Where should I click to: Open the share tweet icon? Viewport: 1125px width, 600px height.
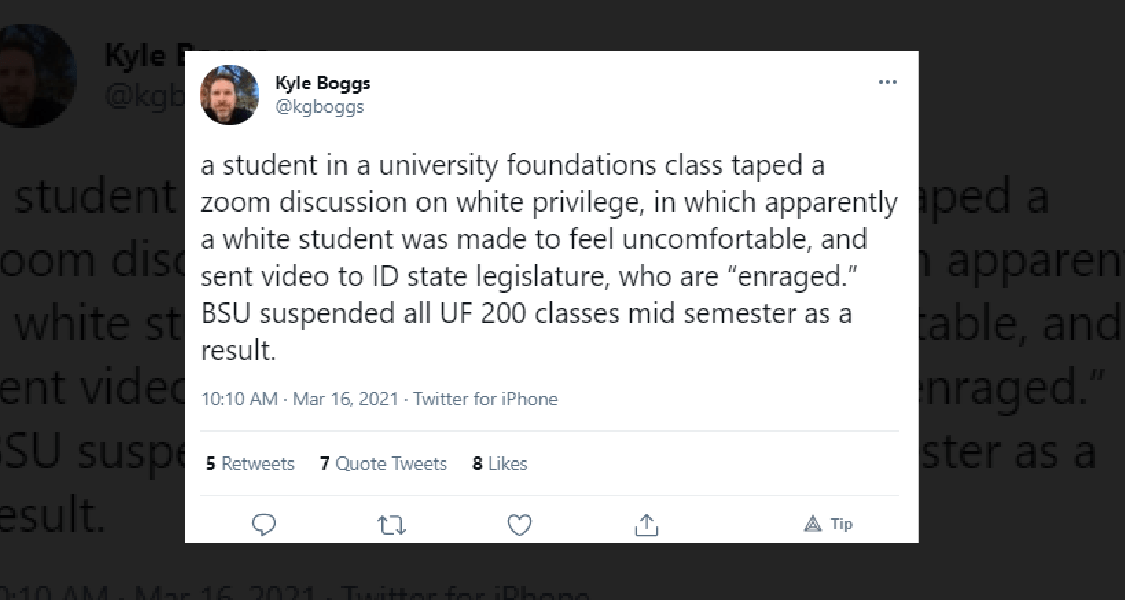pyautogui.click(x=646, y=524)
